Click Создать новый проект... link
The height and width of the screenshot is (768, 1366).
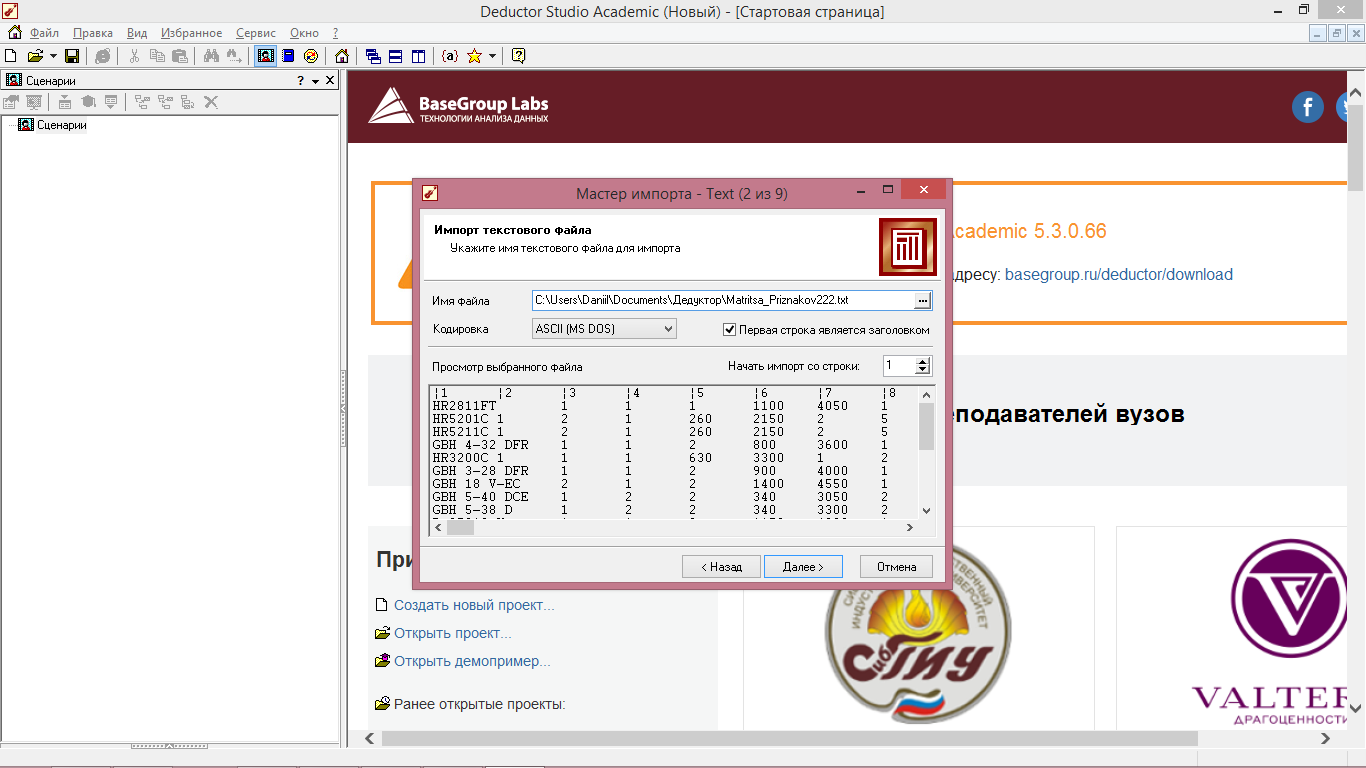[x=474, y=605]
